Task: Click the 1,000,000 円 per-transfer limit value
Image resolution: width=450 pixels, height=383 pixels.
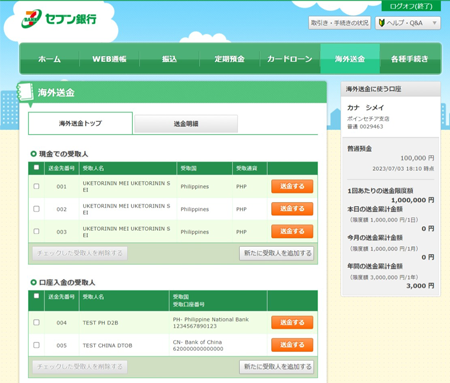Action: click(413, 200)
